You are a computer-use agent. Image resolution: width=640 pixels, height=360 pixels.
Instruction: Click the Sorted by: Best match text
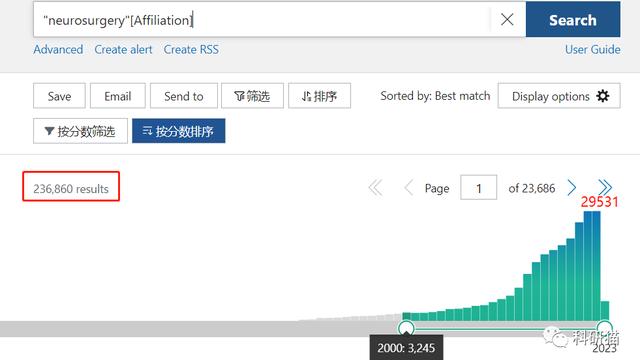(x=435, y=96)
